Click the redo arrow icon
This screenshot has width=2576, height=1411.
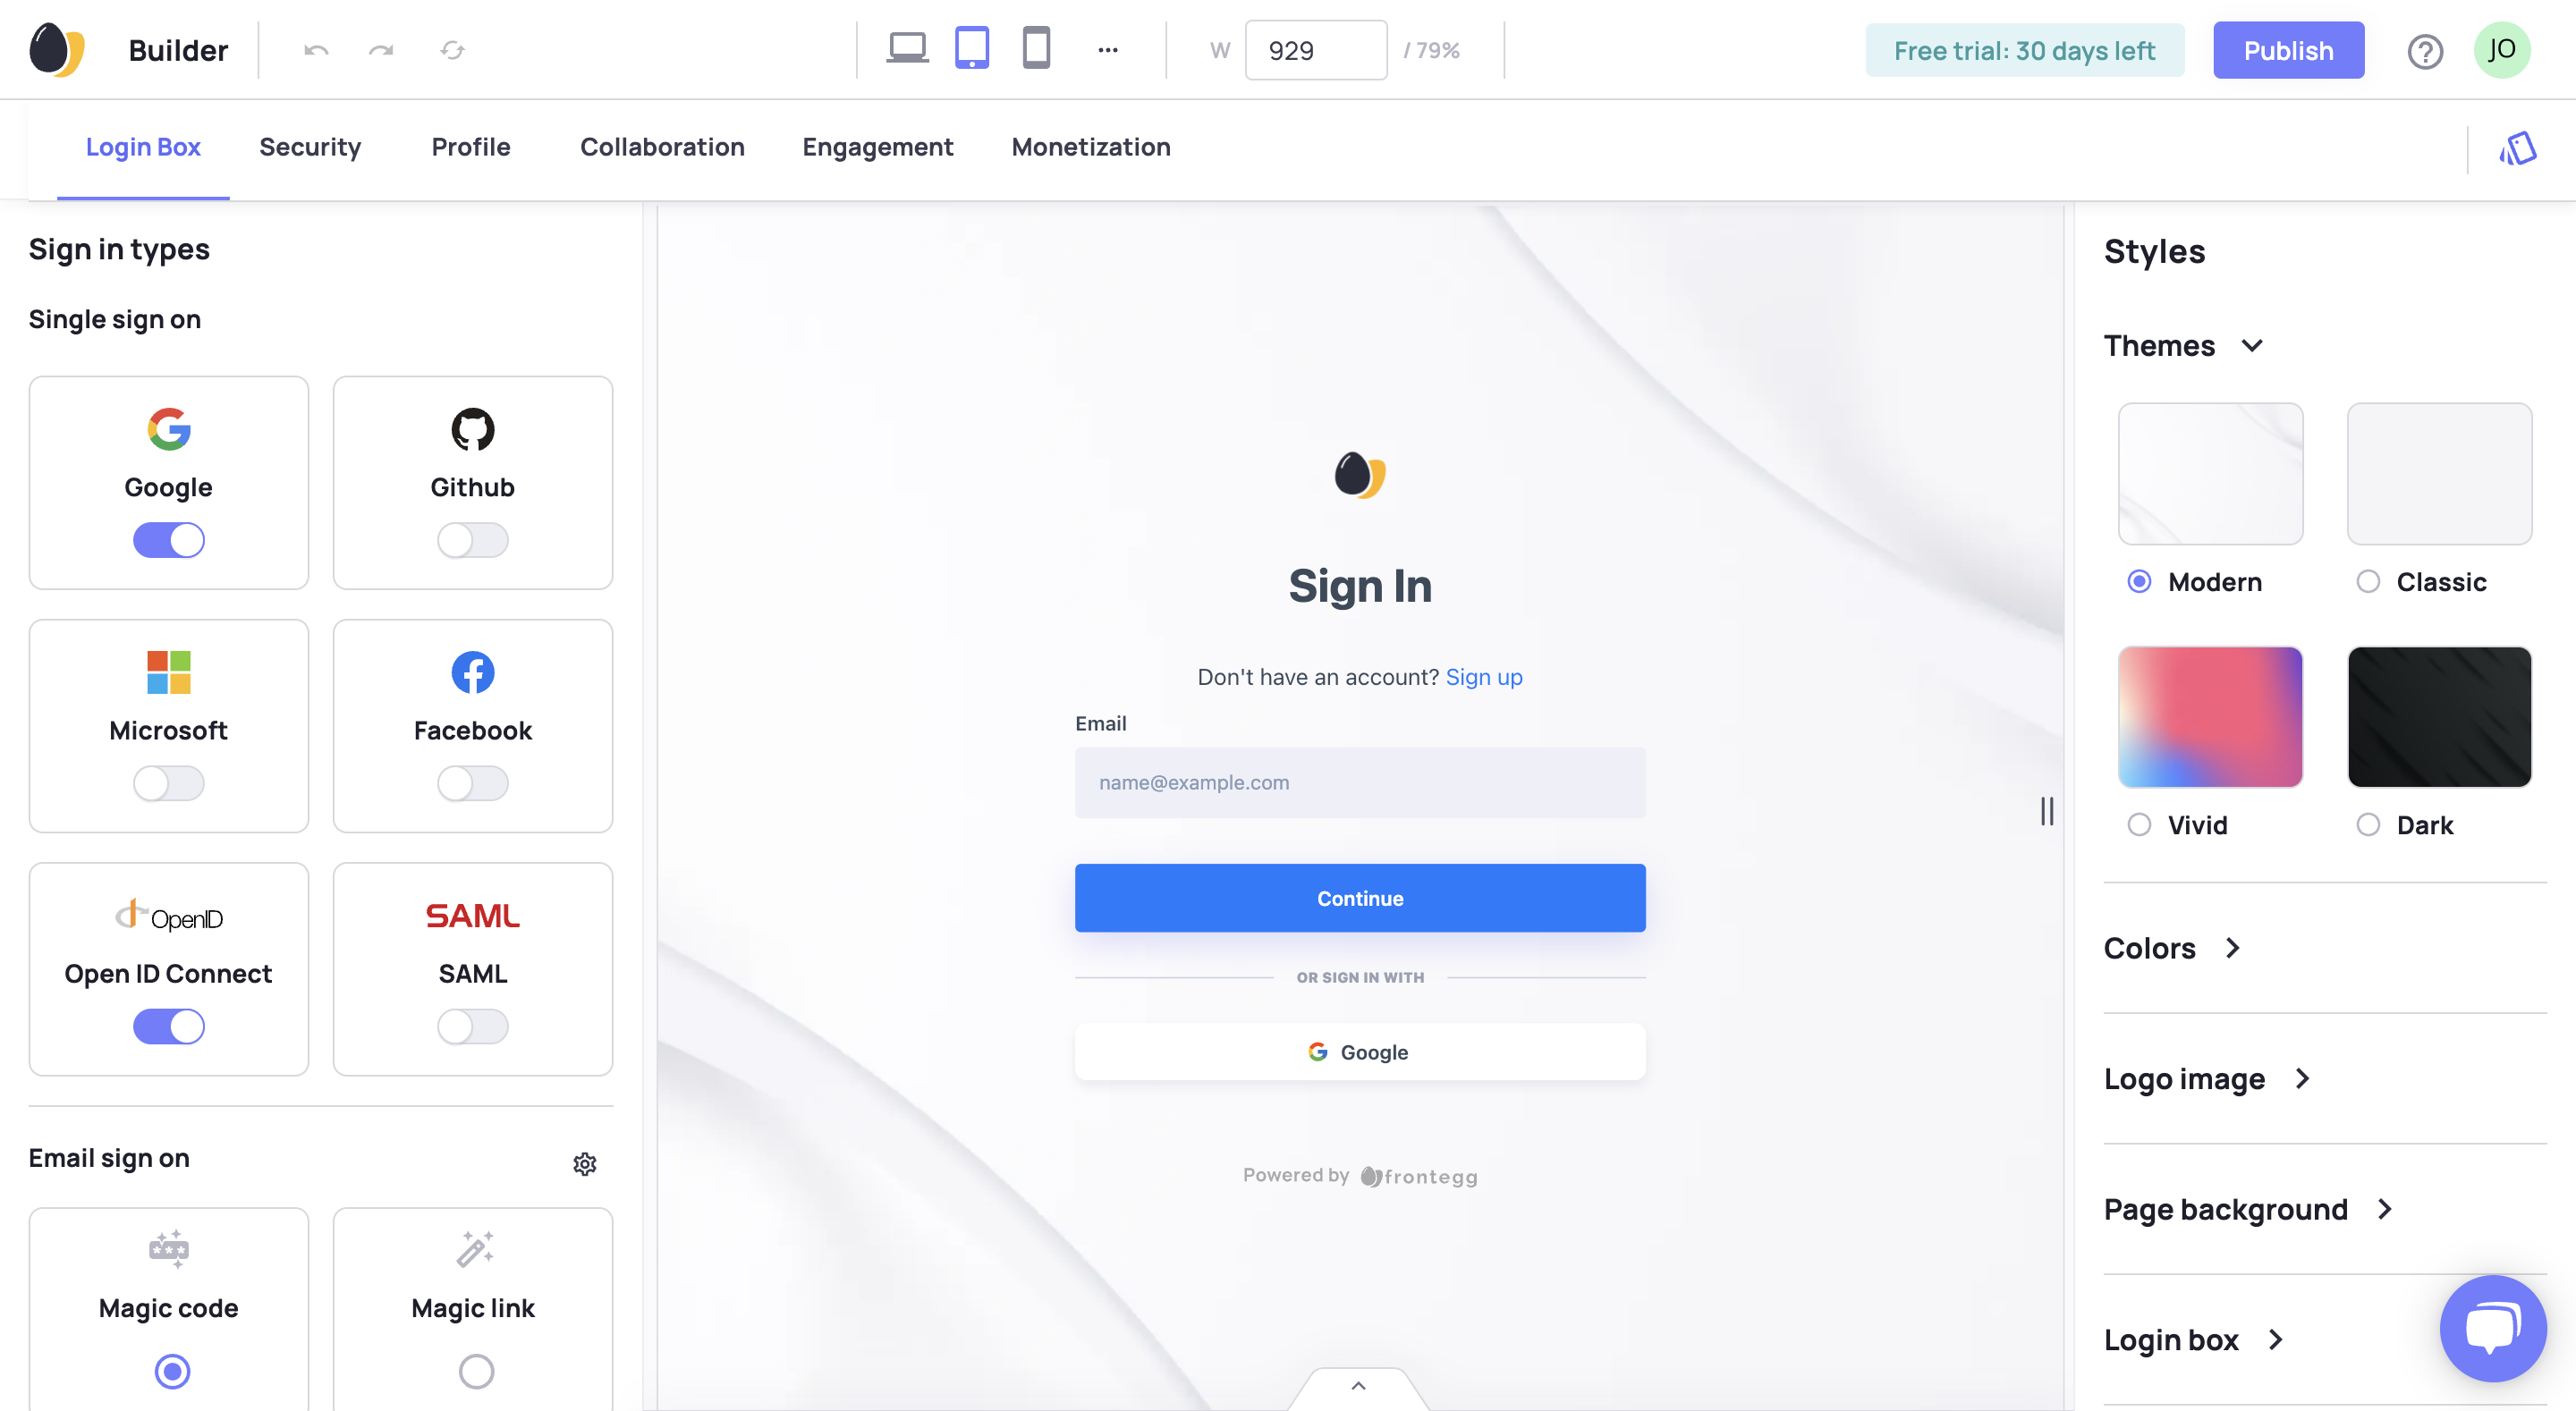tap(381, 50)
